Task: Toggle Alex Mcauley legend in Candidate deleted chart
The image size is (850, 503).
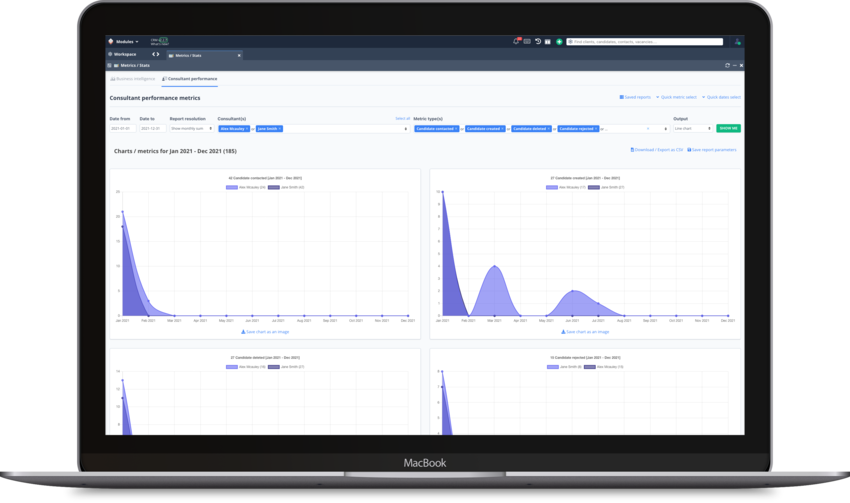Action: (246, 367)
